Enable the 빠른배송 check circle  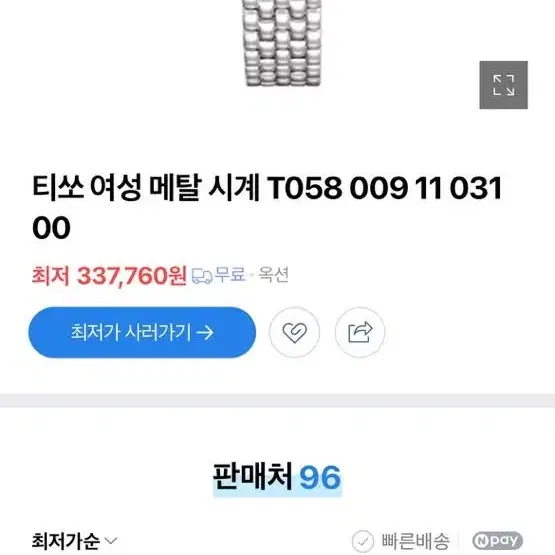click(363, 541)
